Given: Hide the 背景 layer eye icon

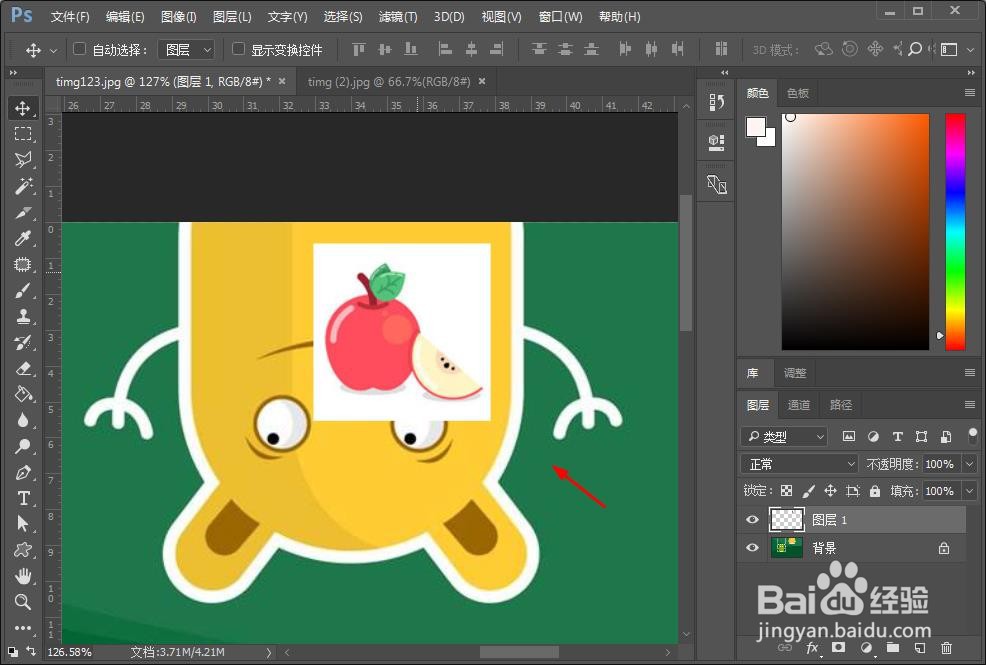Looking at the screenshot, I should click(752, 547).
